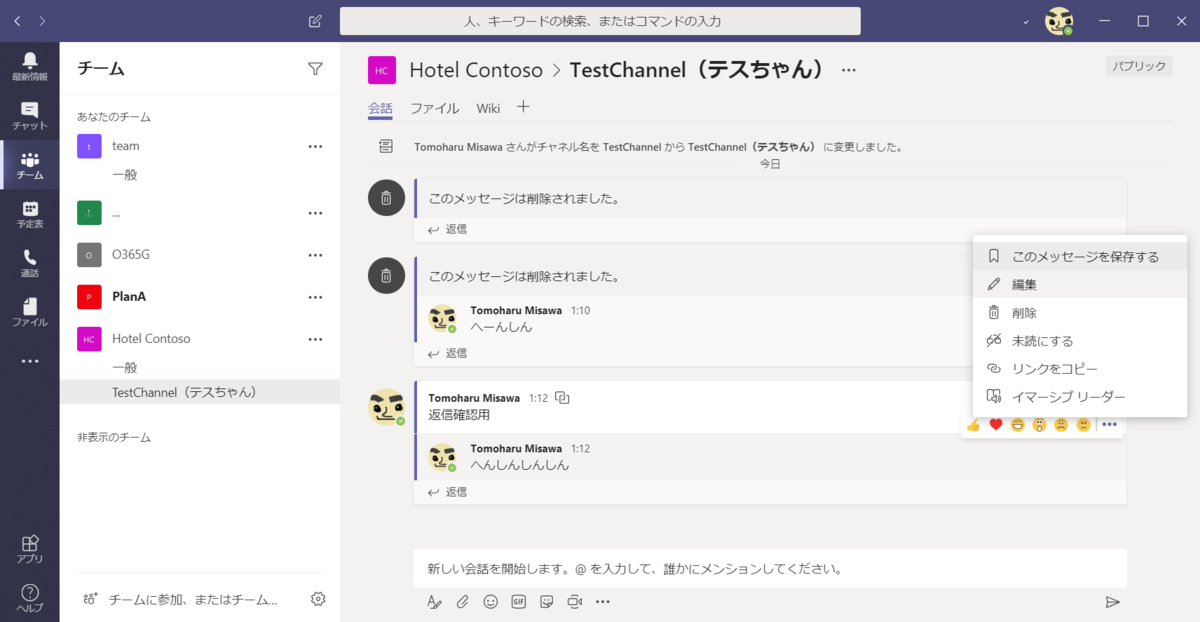Go back with the navigation arrow
The image size is (1200, 622).
tap(17, 21)
